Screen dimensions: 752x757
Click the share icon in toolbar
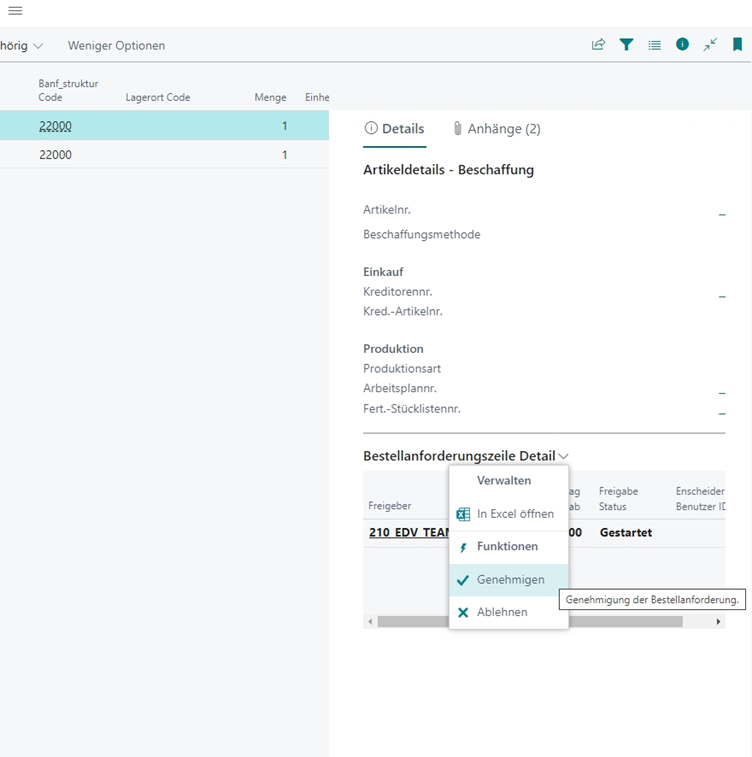[598, 45]
